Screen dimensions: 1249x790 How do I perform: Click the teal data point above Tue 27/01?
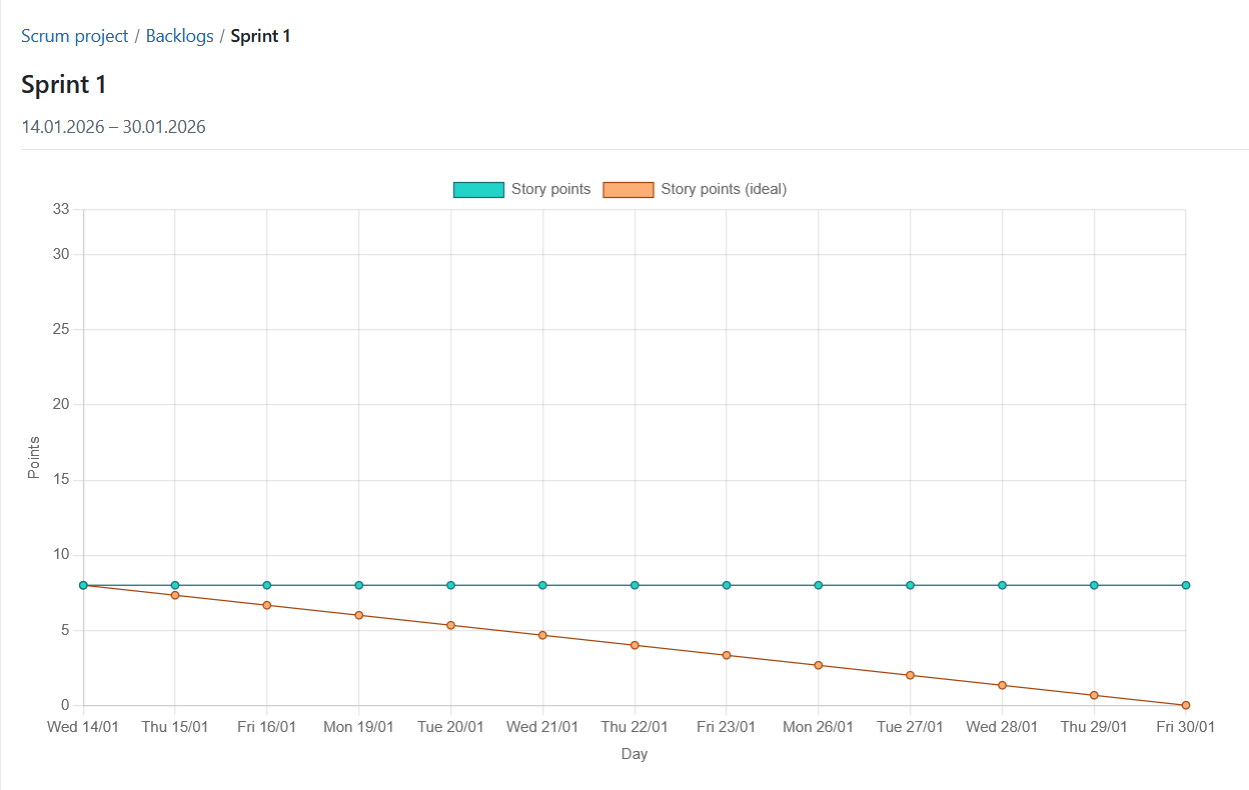[909, 585]
